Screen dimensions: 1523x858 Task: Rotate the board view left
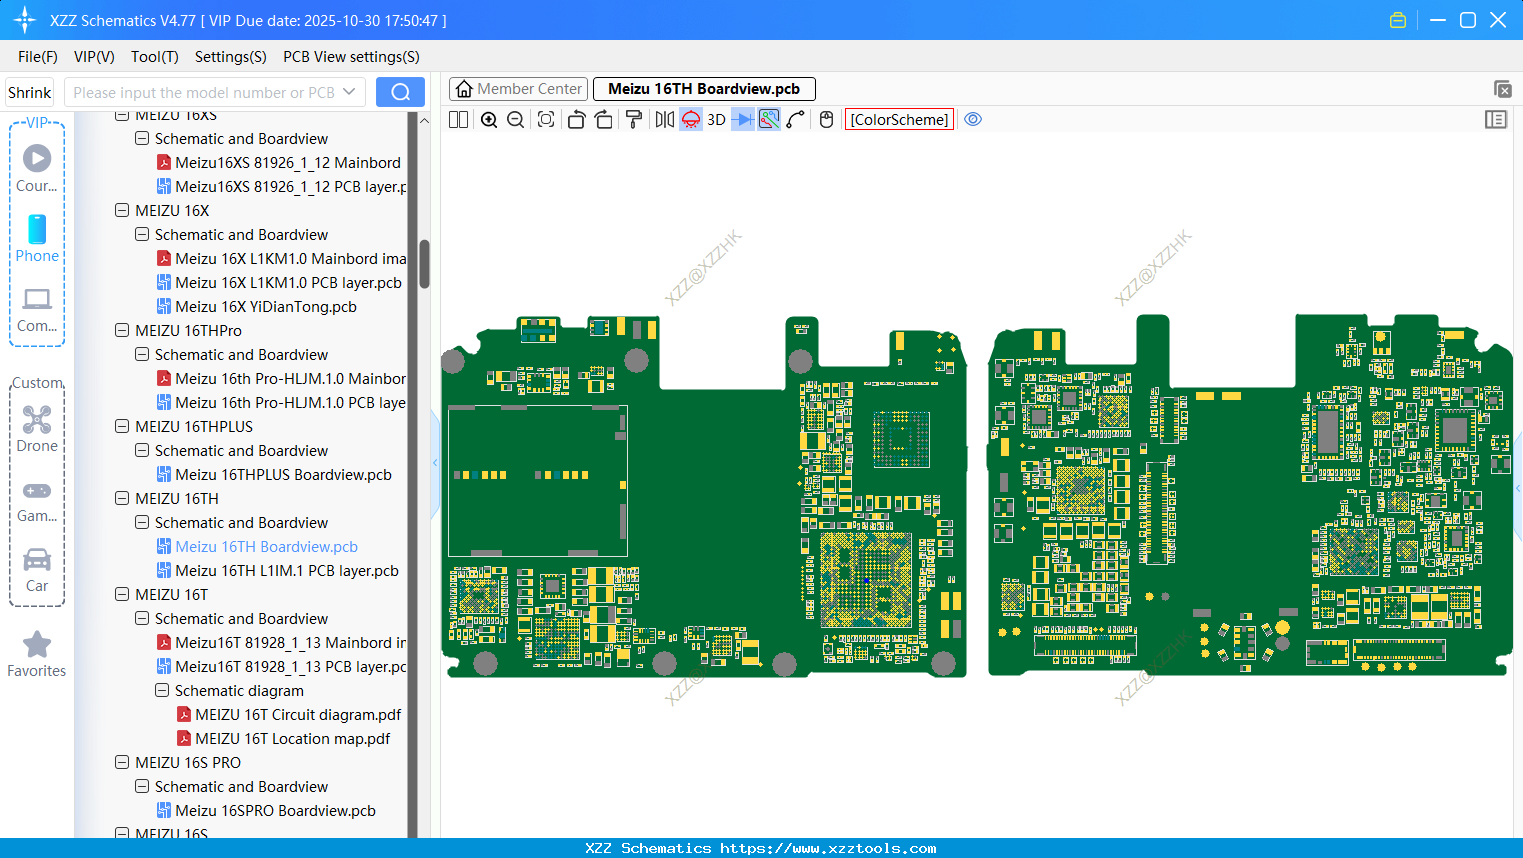tap(576, 120)
